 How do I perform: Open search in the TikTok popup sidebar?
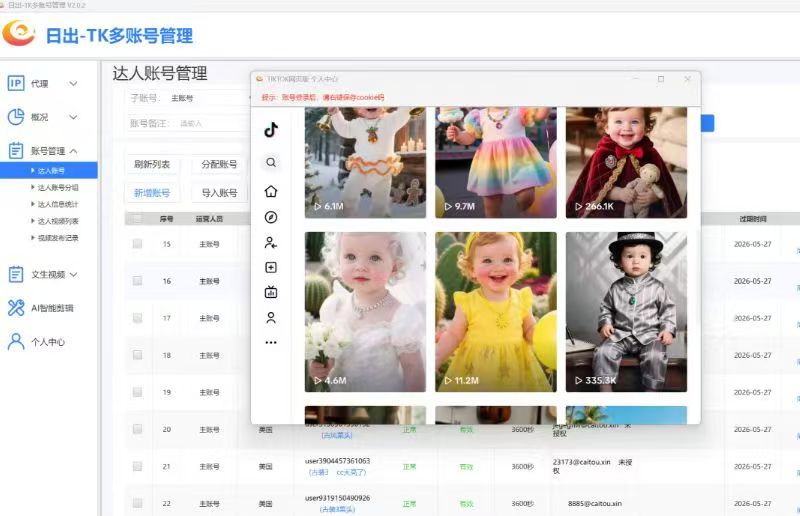coord(271,162)
